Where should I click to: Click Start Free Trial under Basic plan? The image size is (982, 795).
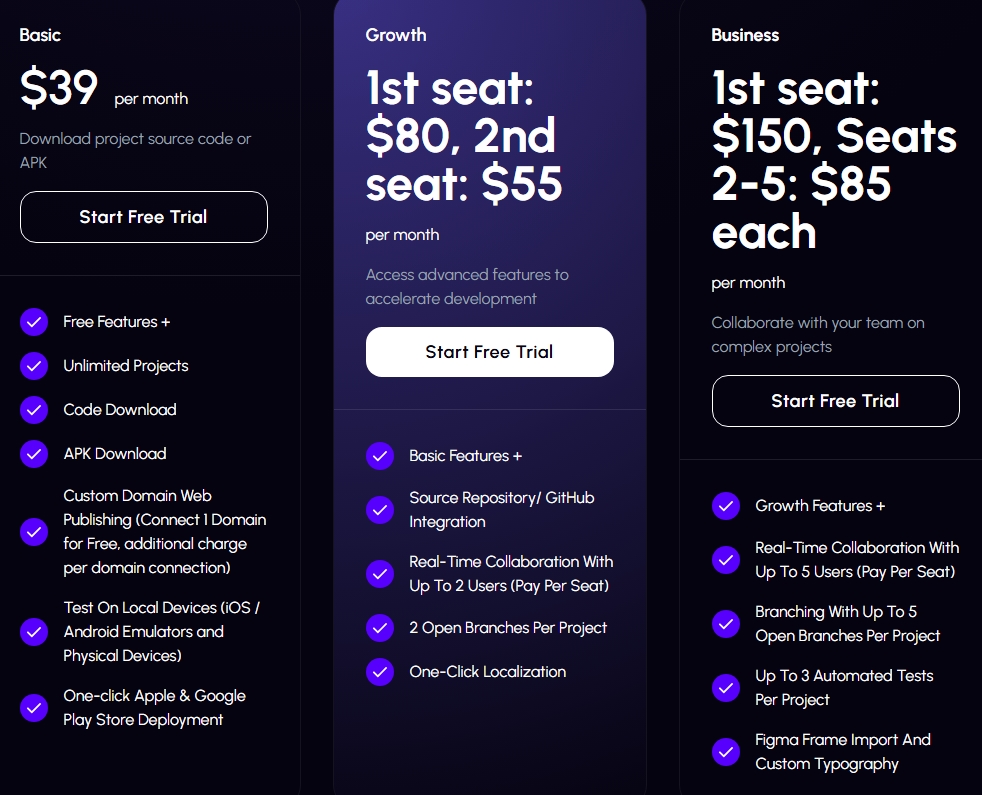[x=143, y=217]
